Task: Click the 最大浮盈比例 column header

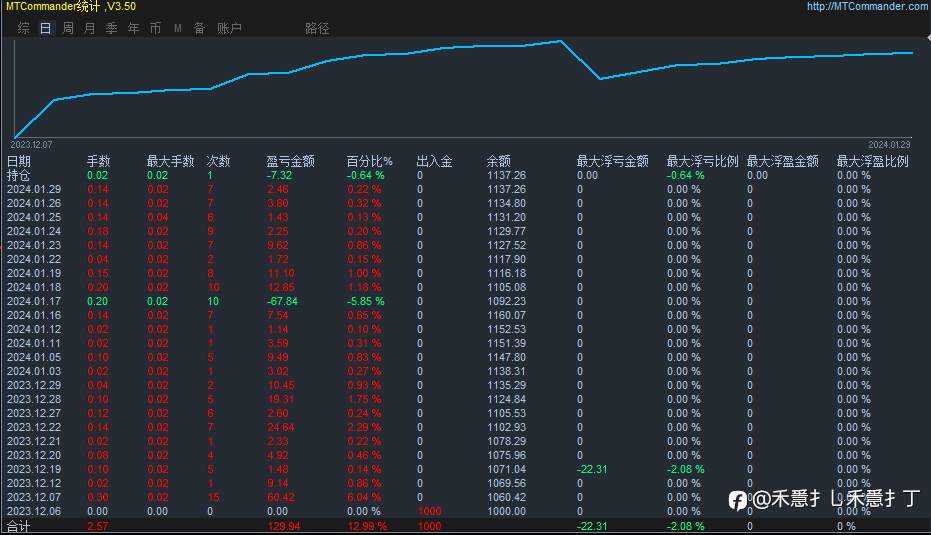Action: [873, 161]
